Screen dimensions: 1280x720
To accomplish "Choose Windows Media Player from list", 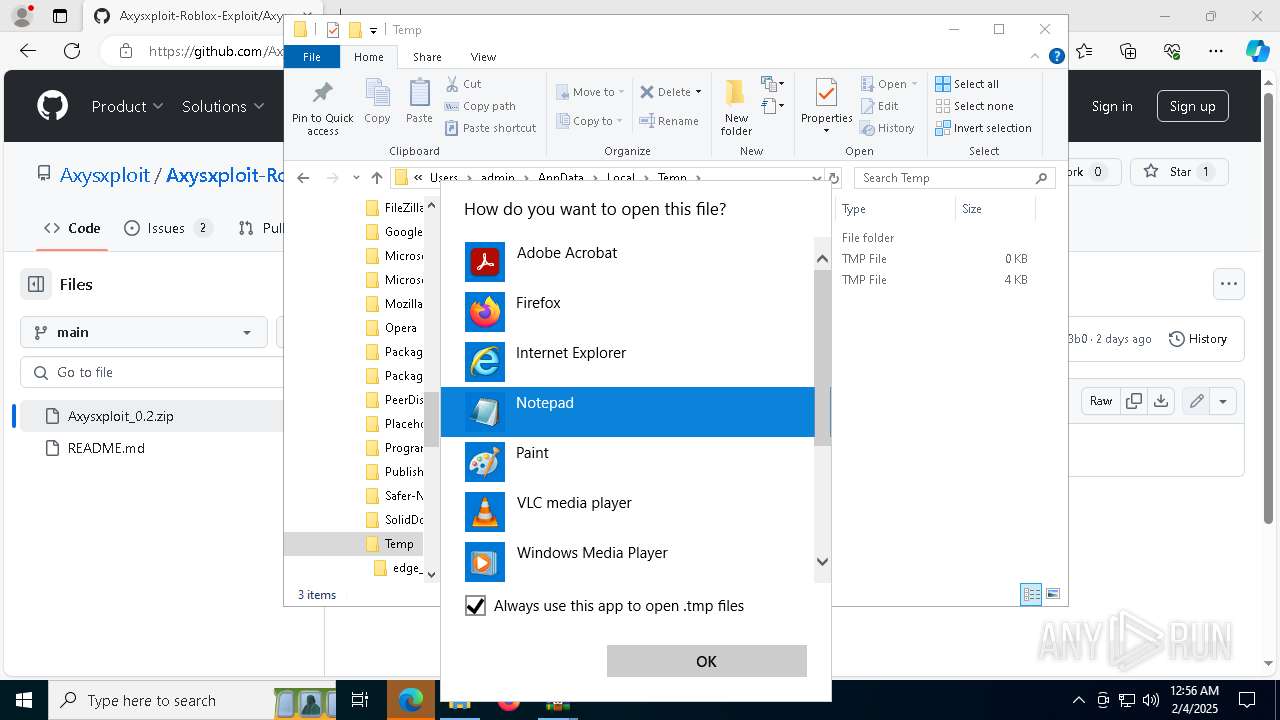I will pos(628,562).
